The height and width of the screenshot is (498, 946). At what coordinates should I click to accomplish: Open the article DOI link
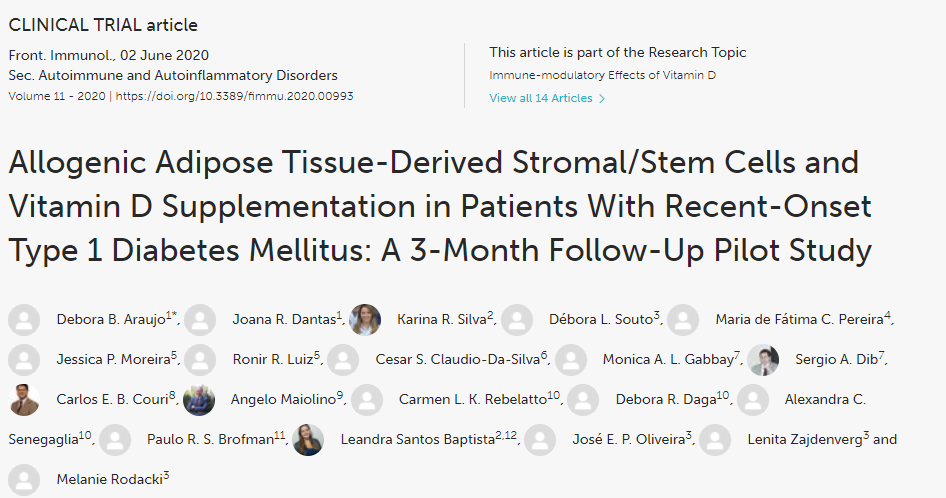click(x=236, y=97)
